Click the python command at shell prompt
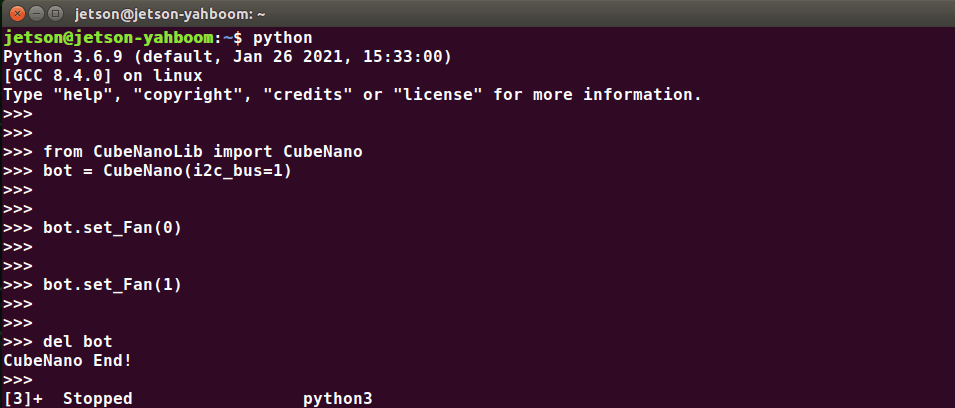 click(283, 38)
